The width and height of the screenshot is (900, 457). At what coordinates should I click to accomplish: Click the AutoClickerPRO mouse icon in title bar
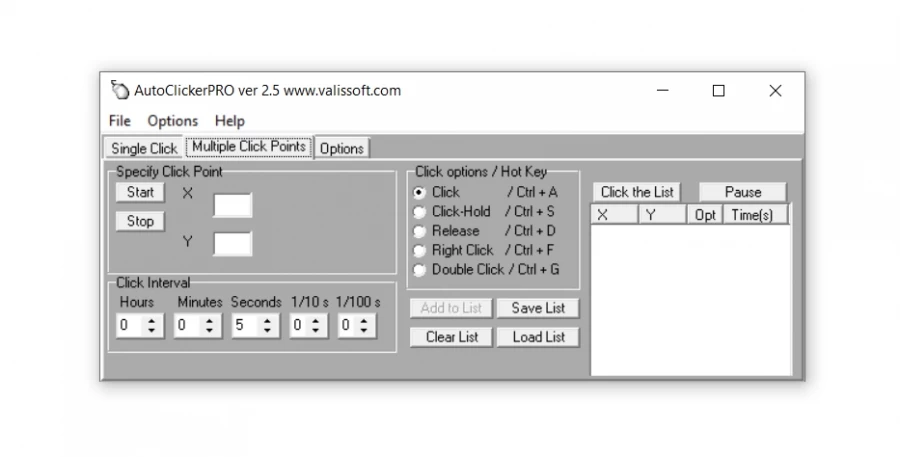coord(119,90)
